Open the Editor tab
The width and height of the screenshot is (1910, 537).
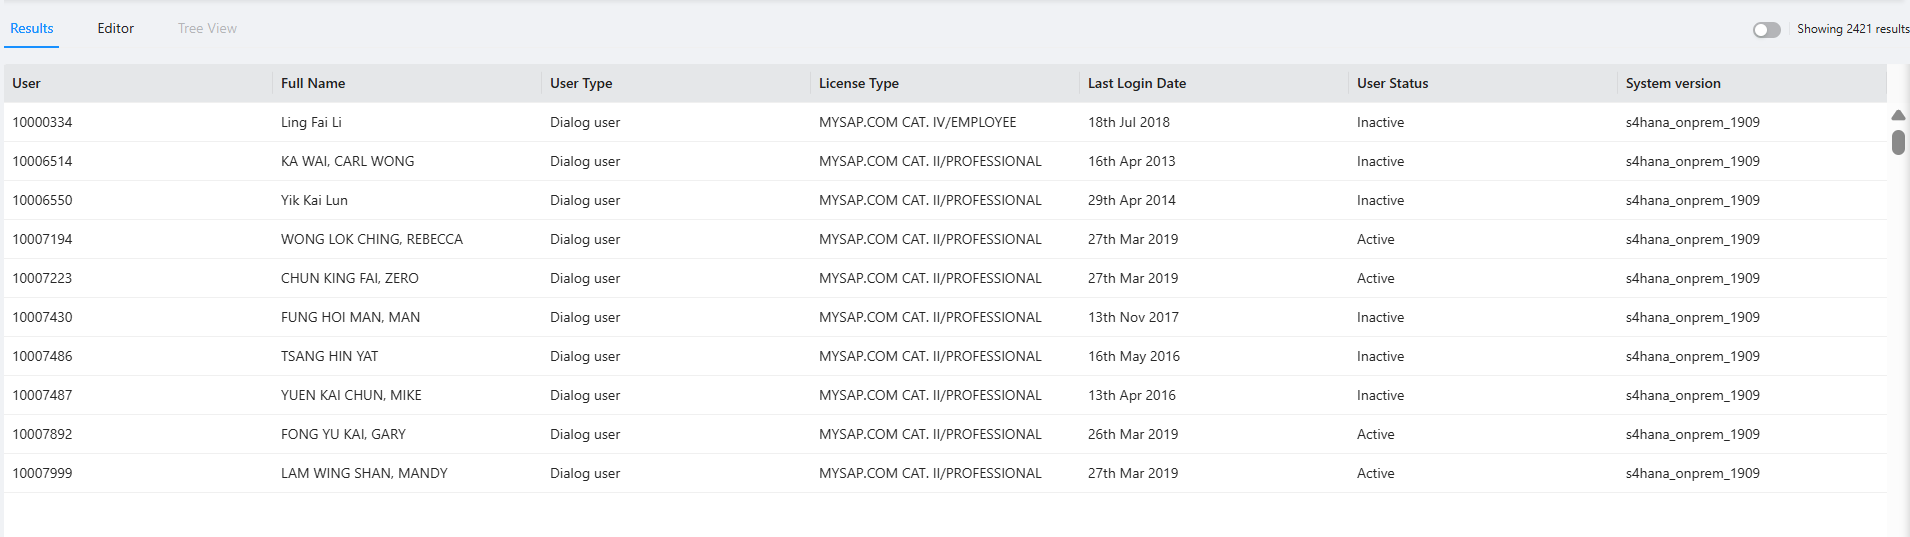pos(115,29)
